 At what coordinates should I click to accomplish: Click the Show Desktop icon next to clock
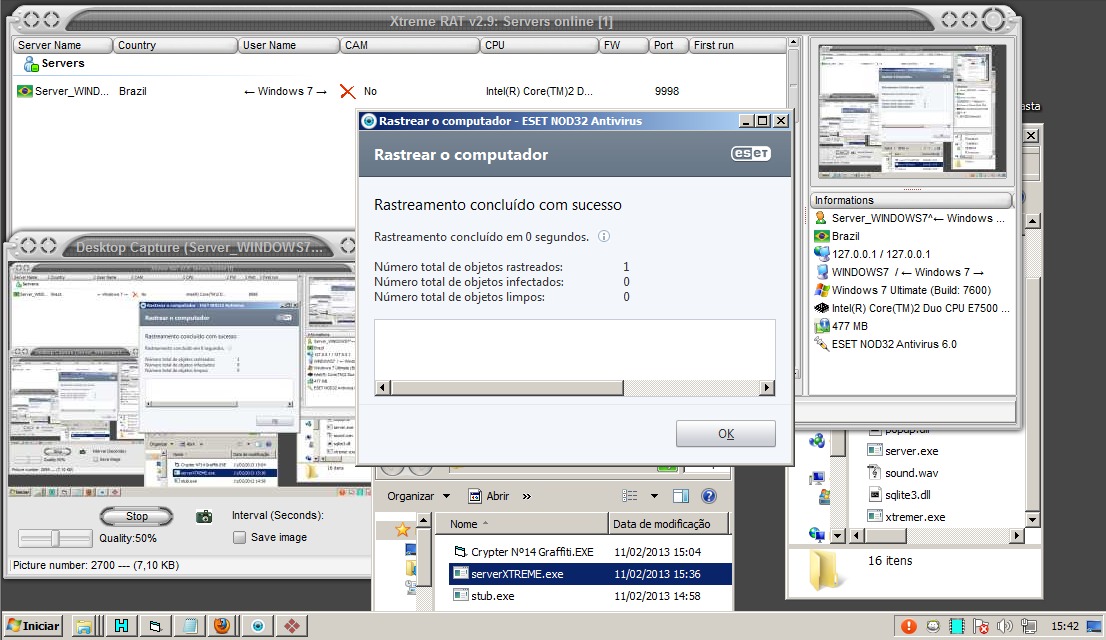click(1094, 626)
